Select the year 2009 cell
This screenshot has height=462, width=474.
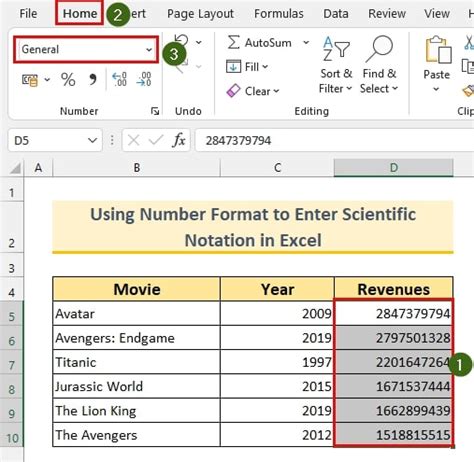tap(277, 314)
